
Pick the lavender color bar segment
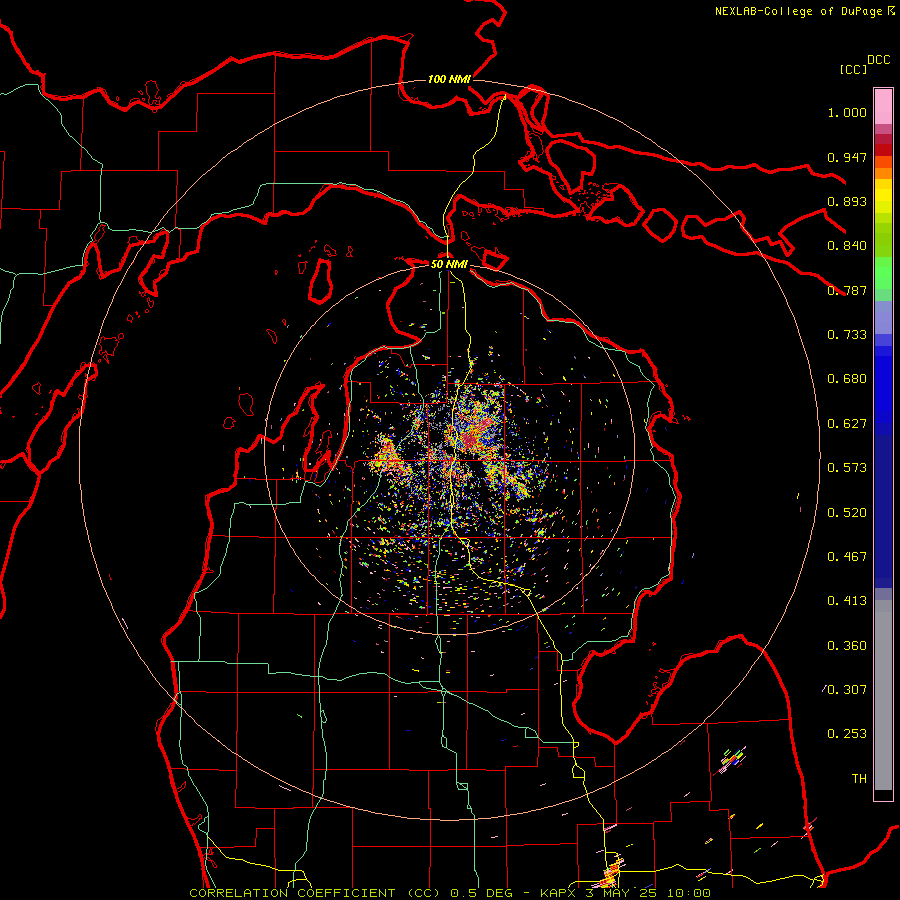[x=883, y=317]
